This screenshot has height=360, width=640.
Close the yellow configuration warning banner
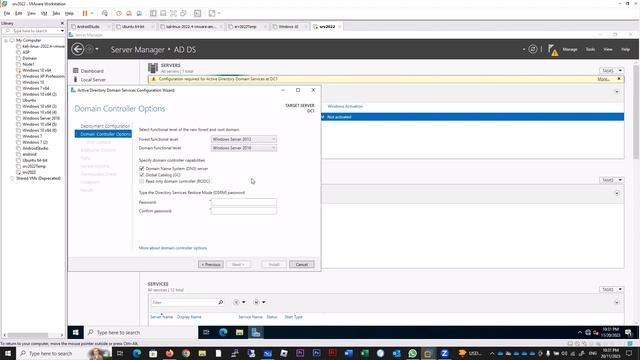[x=619, y=79]
